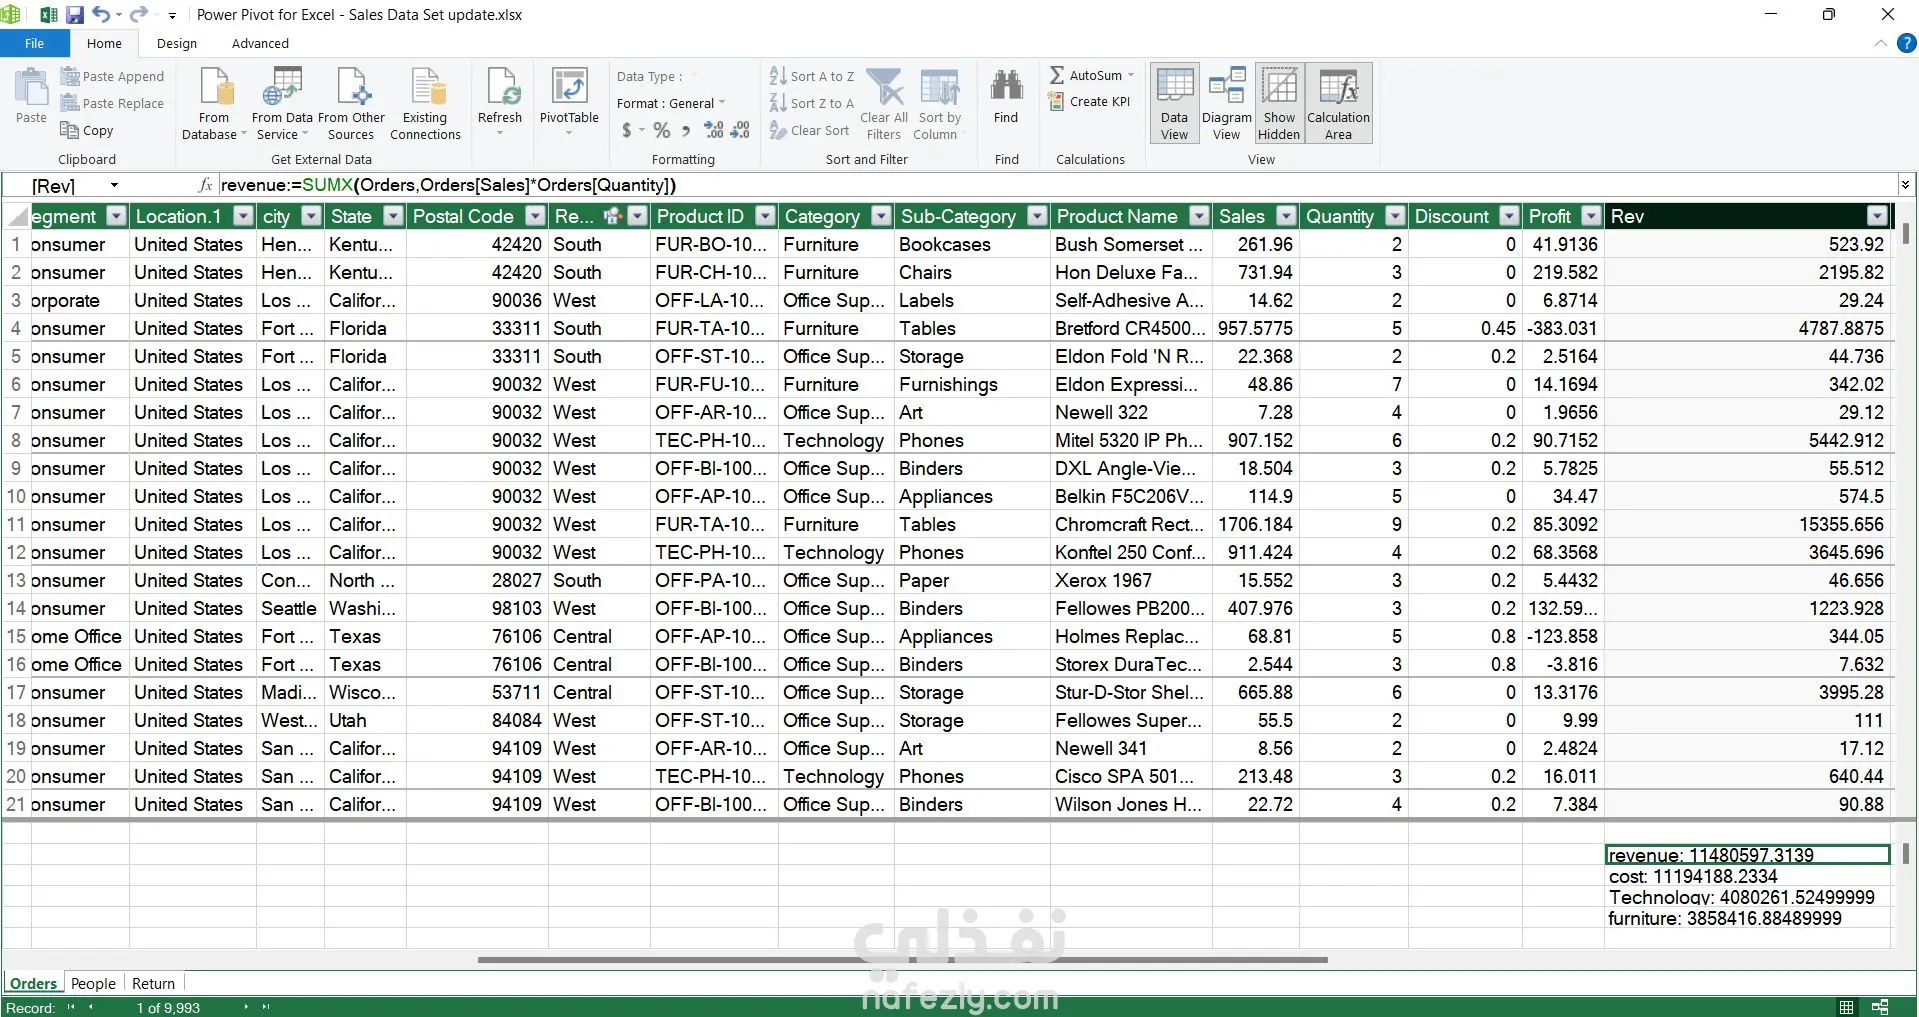Expand the formula bar

1905,185
